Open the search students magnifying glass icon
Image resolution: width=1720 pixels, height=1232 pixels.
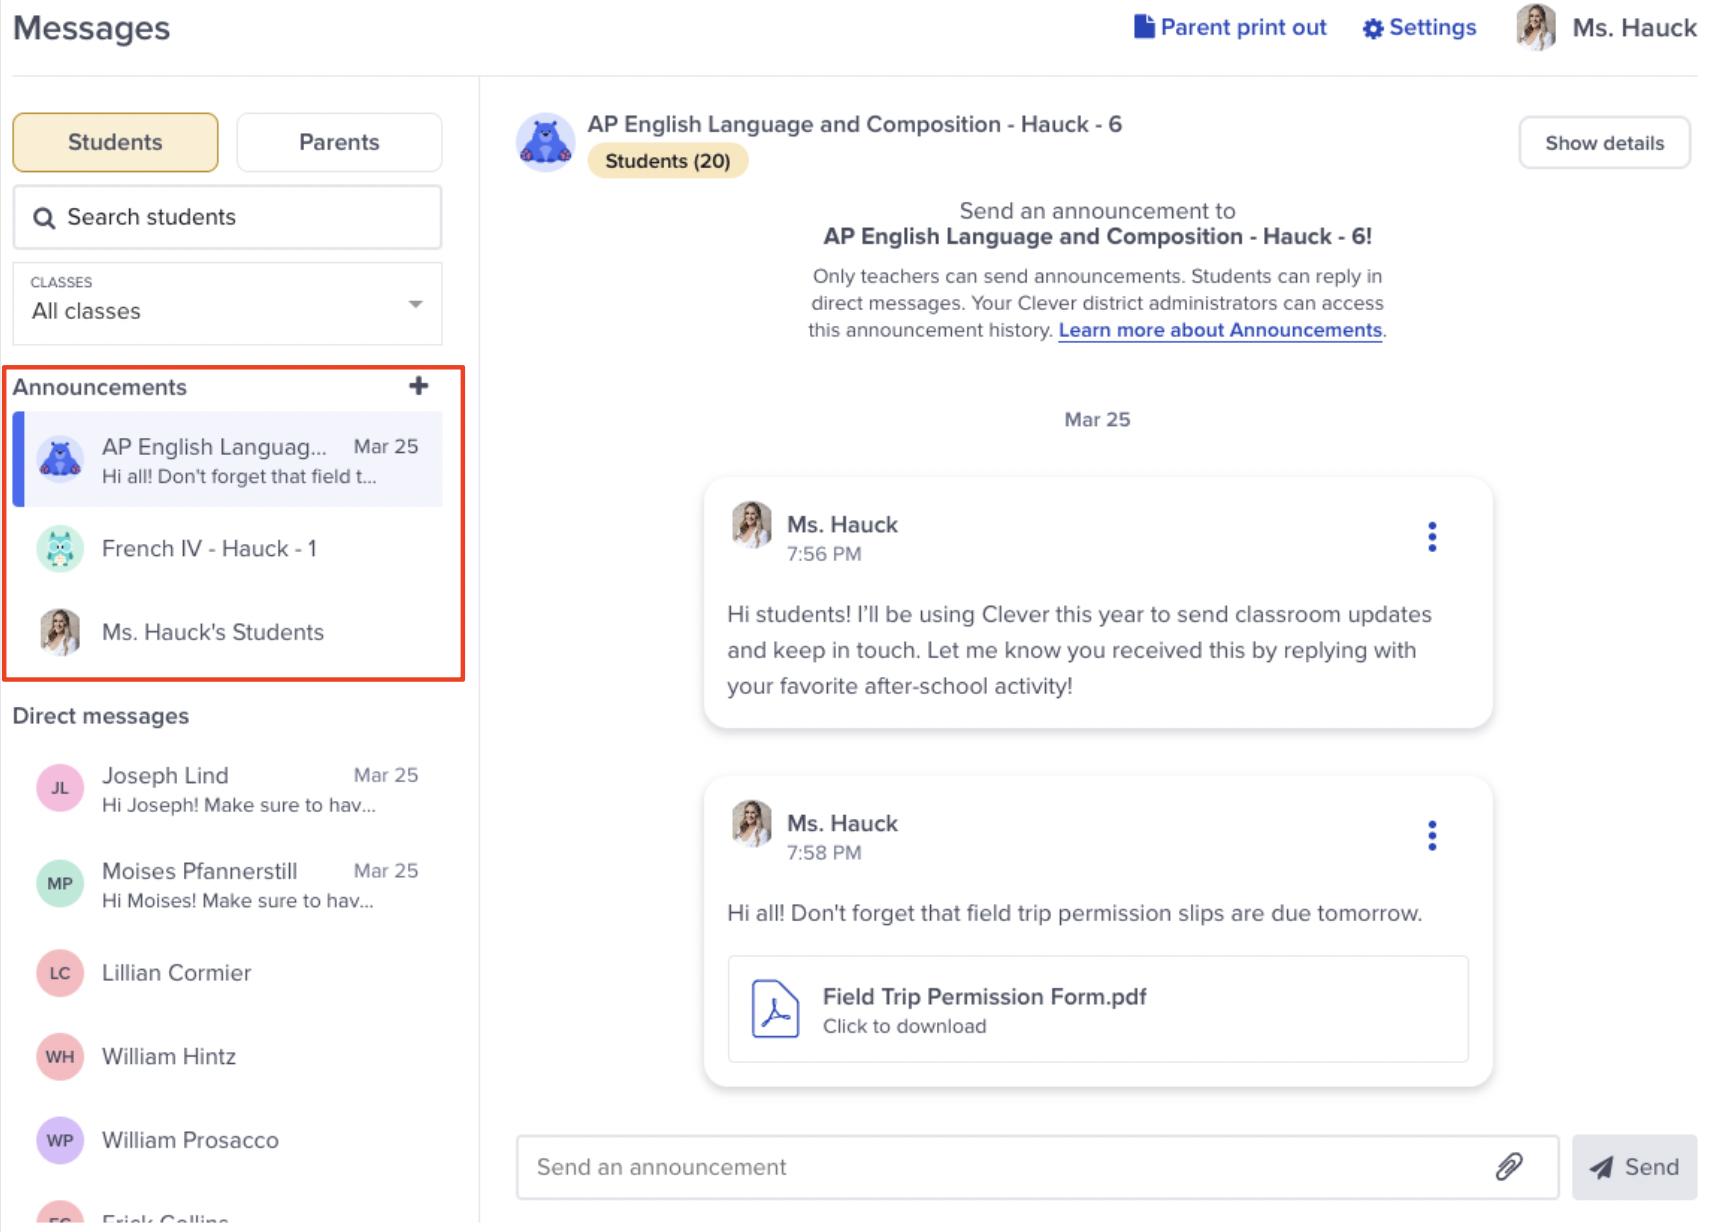coord(44,216)
